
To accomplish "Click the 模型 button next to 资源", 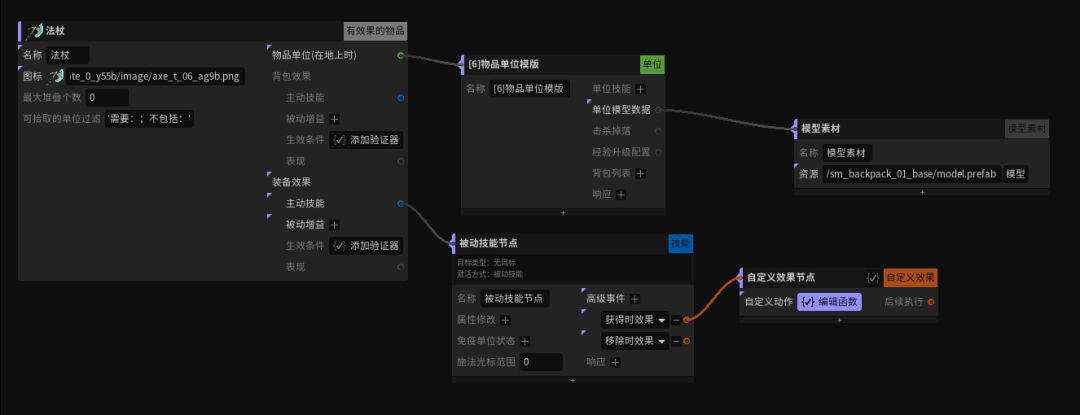I will (1015, 174).
